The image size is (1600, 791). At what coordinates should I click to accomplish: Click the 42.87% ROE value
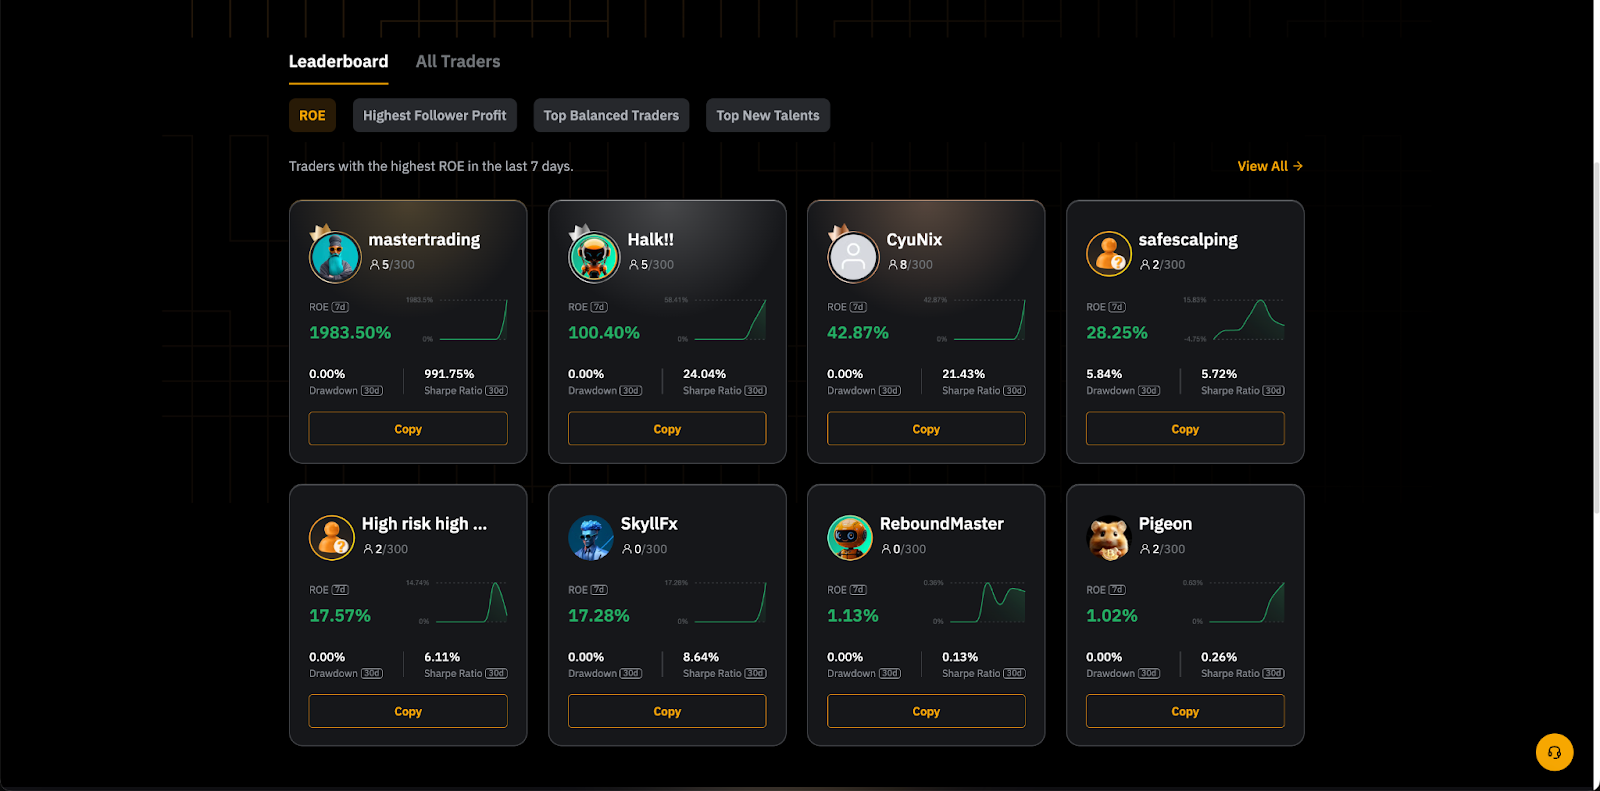coord(858,333)
